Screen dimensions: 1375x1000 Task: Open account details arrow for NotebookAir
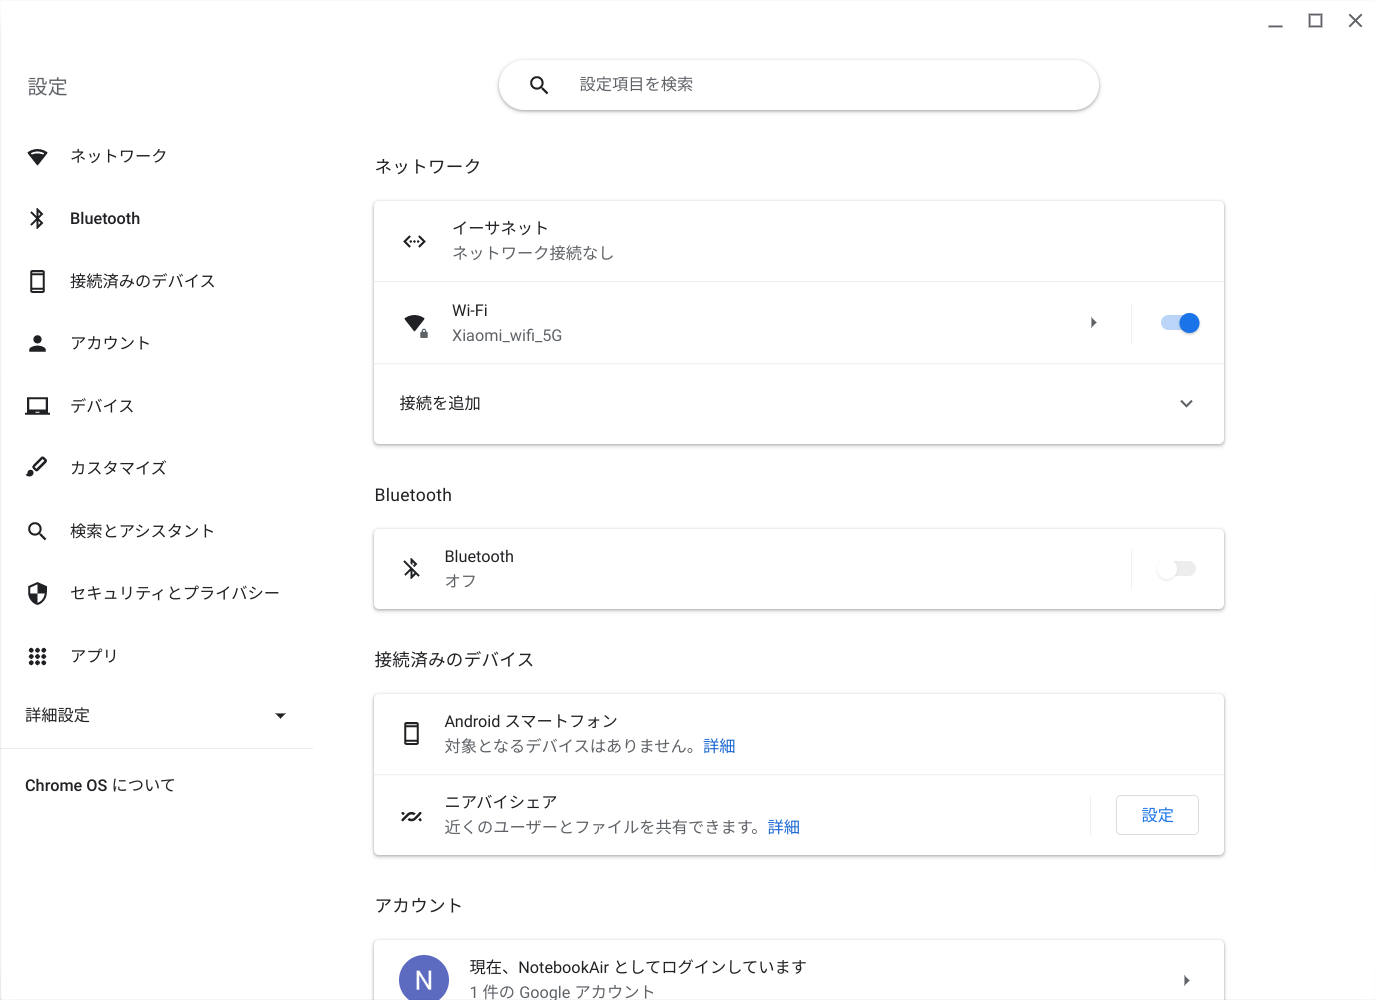point(1186,981)
